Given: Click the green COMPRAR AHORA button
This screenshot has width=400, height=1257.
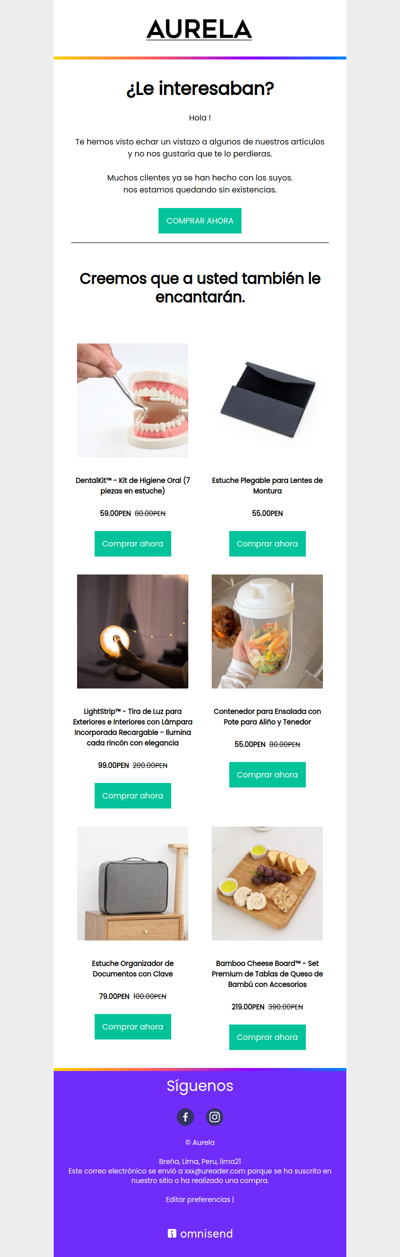Looking at the screenshot, I should 200,221.
